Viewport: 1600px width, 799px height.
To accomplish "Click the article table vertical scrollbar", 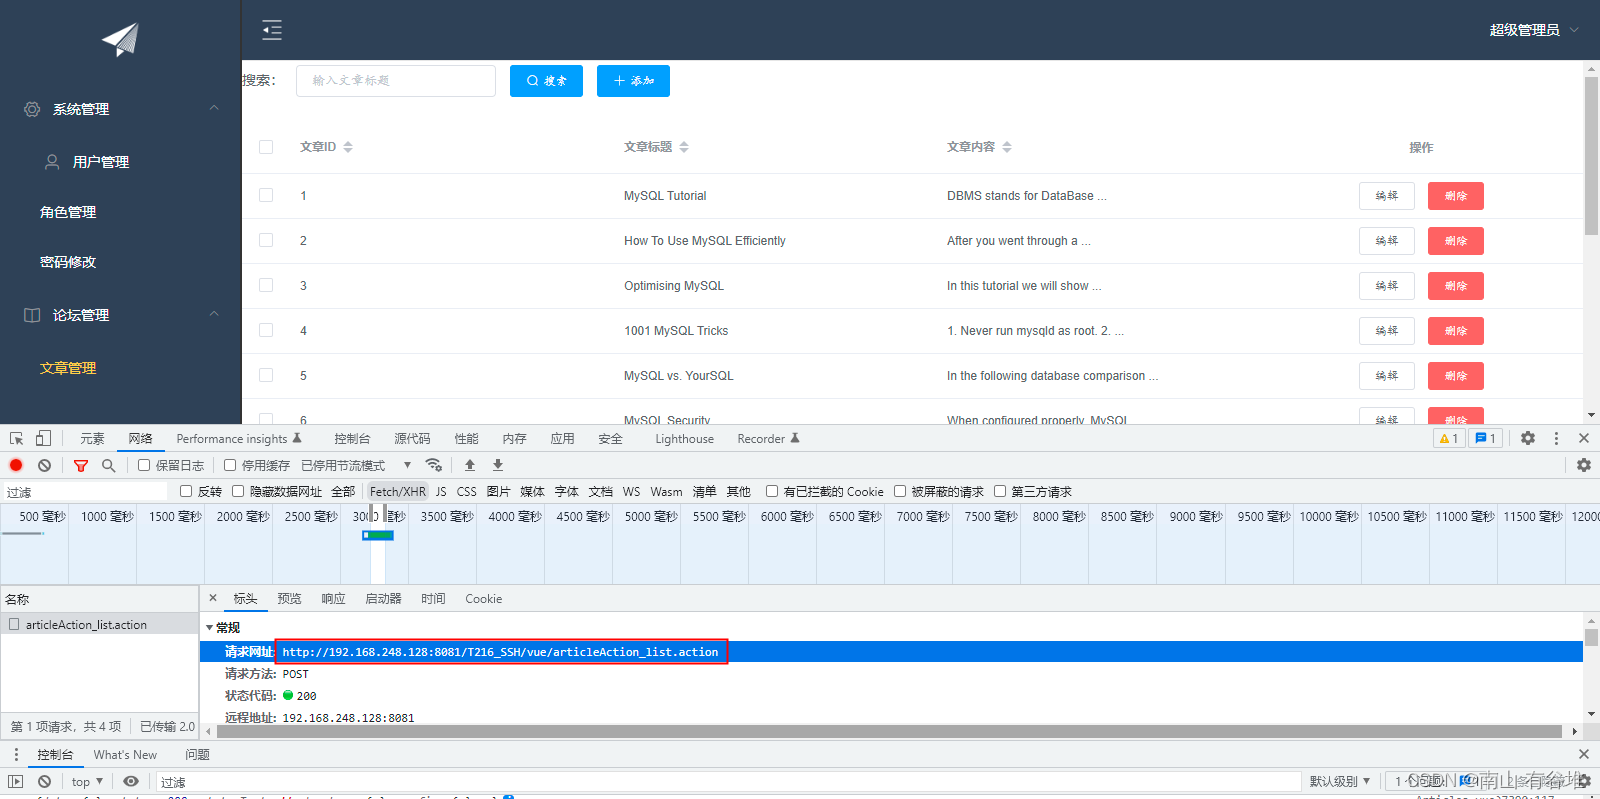I will 1591,156.
